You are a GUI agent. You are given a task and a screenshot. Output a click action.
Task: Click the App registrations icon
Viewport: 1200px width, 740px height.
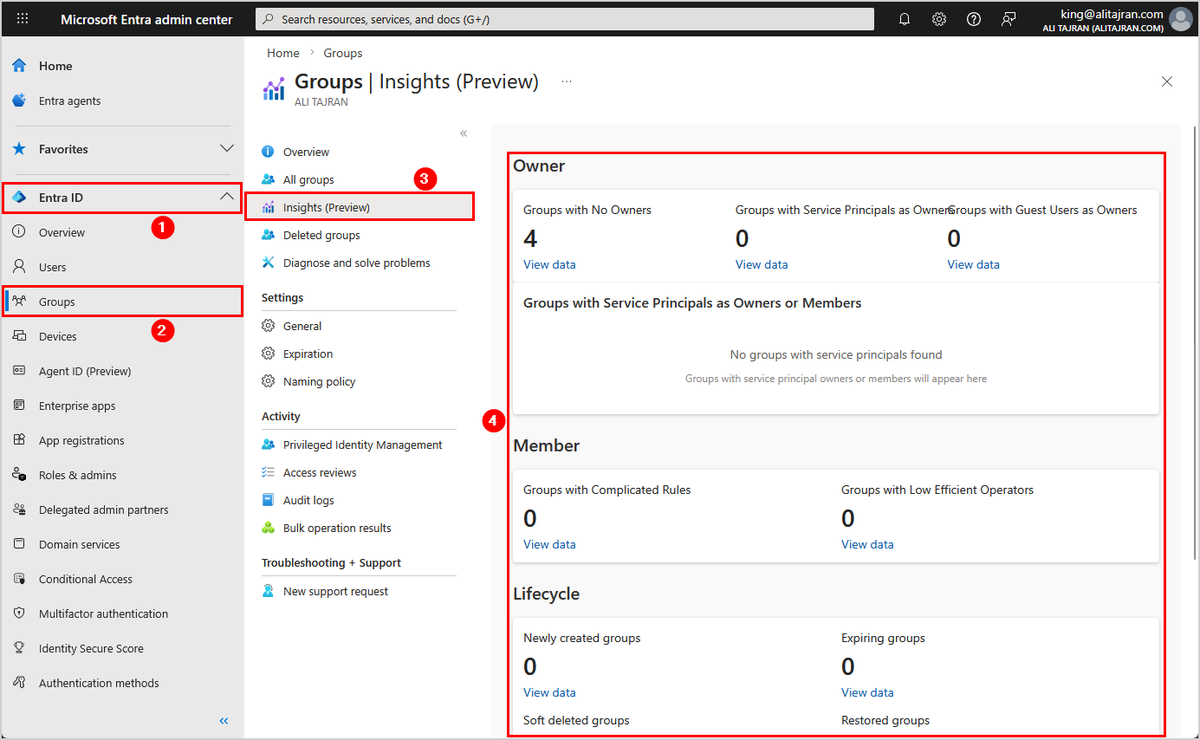pos(19,441)
